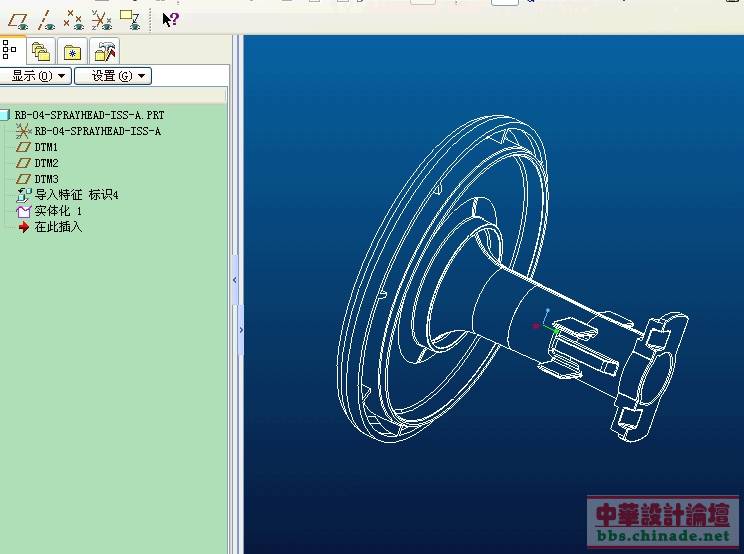Open the 显示(O) dropdown menu
This screenshot has width=744, height=554.
pyautogui.click(x=36, y=76)
